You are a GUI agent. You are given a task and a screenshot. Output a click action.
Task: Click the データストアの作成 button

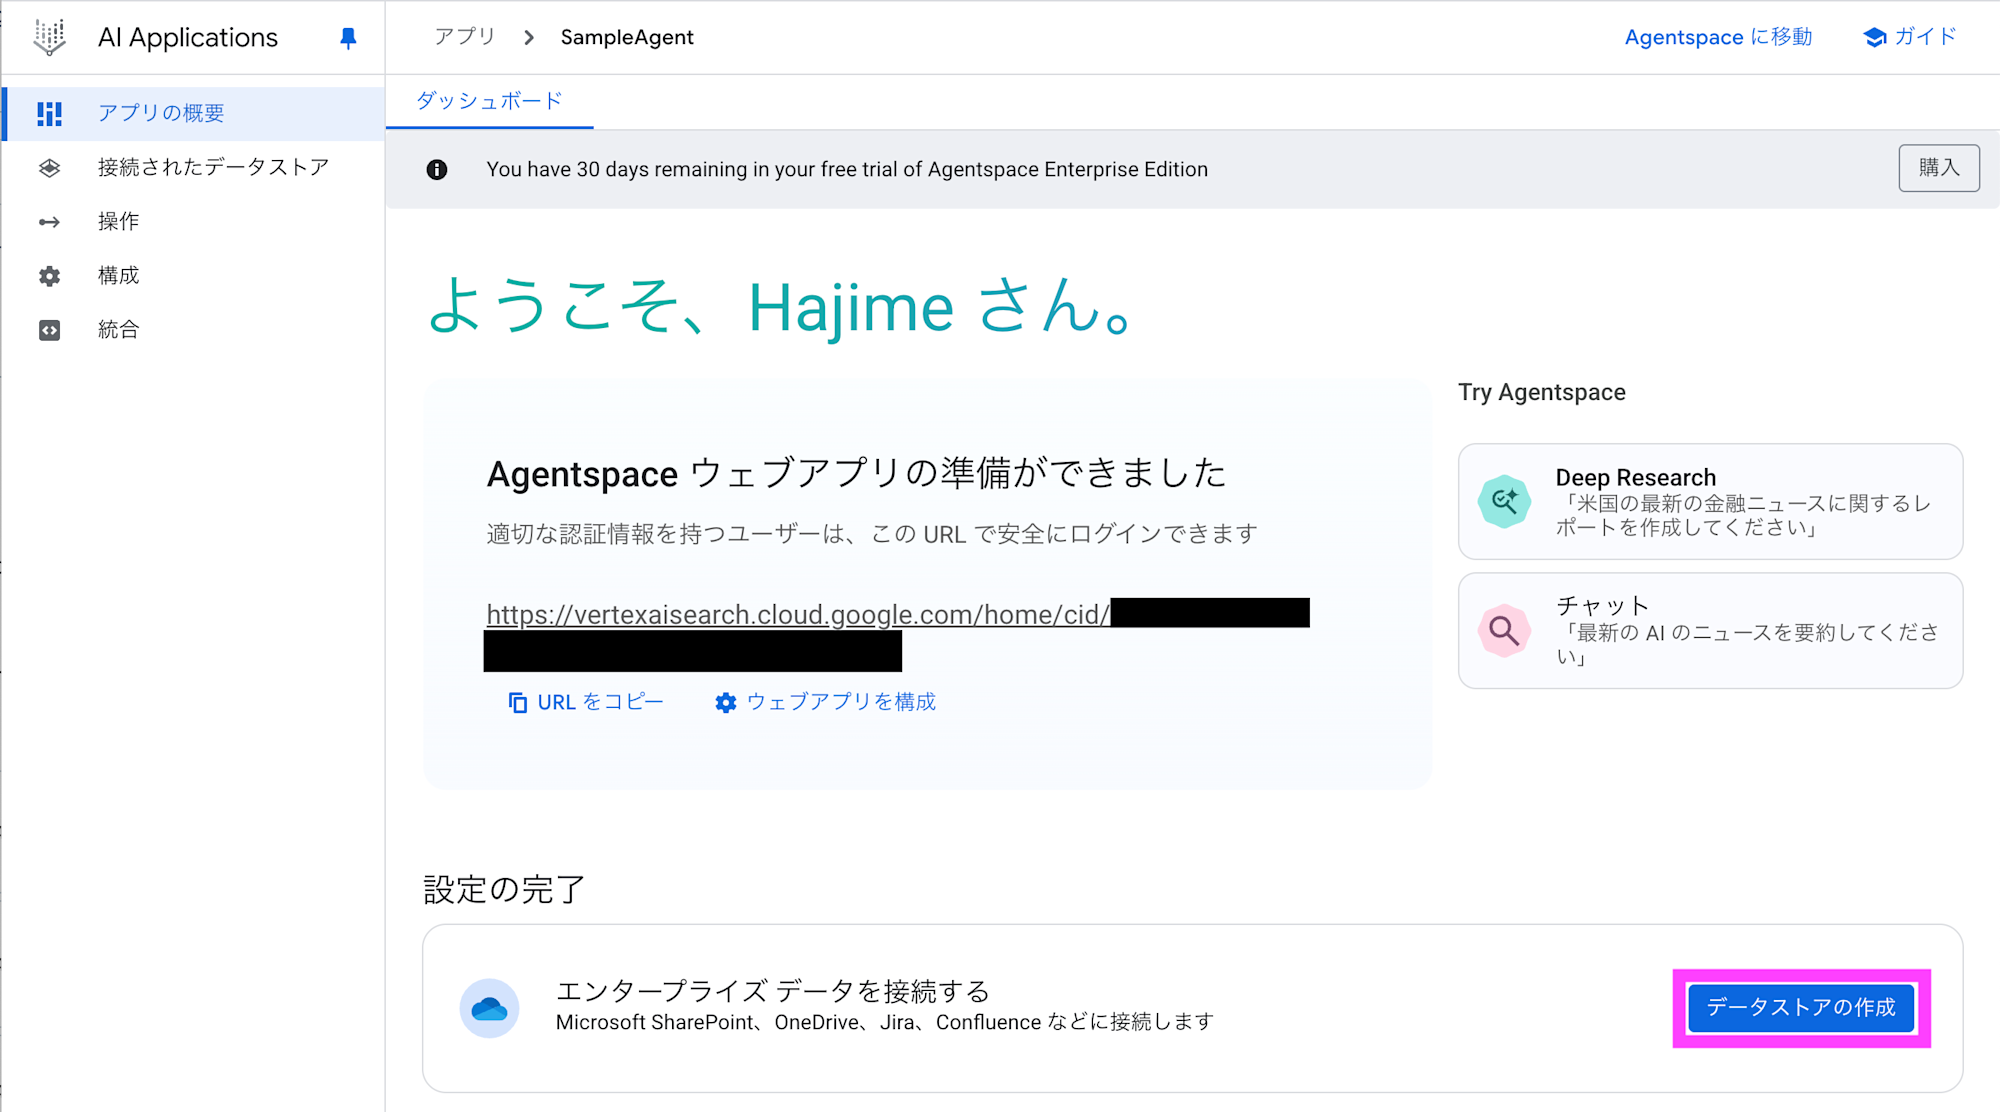tap(1801, 1008)
